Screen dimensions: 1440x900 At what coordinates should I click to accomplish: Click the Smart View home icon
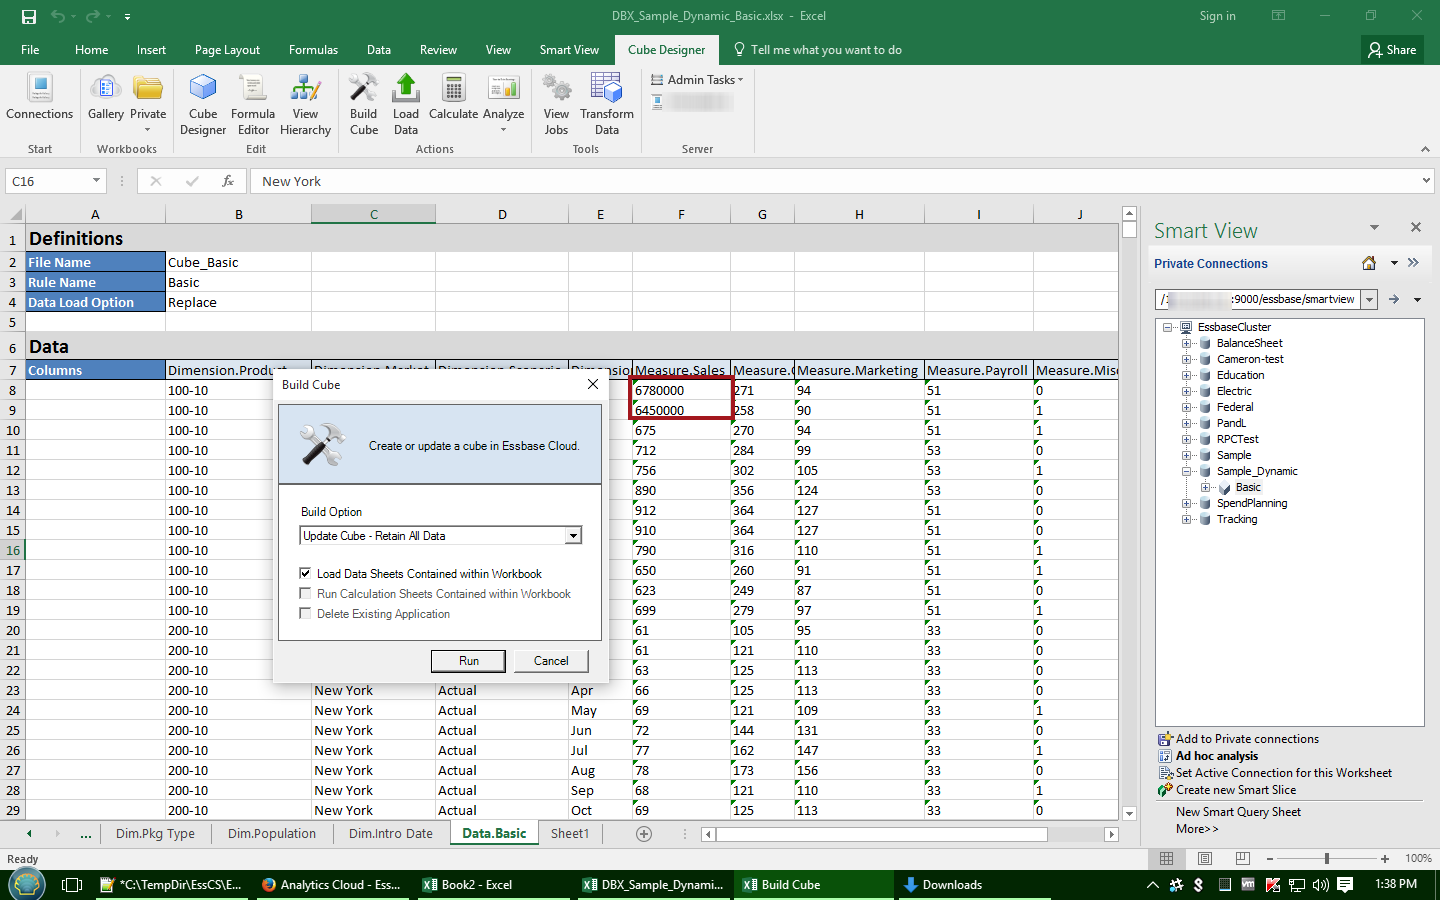(1369, 263)
